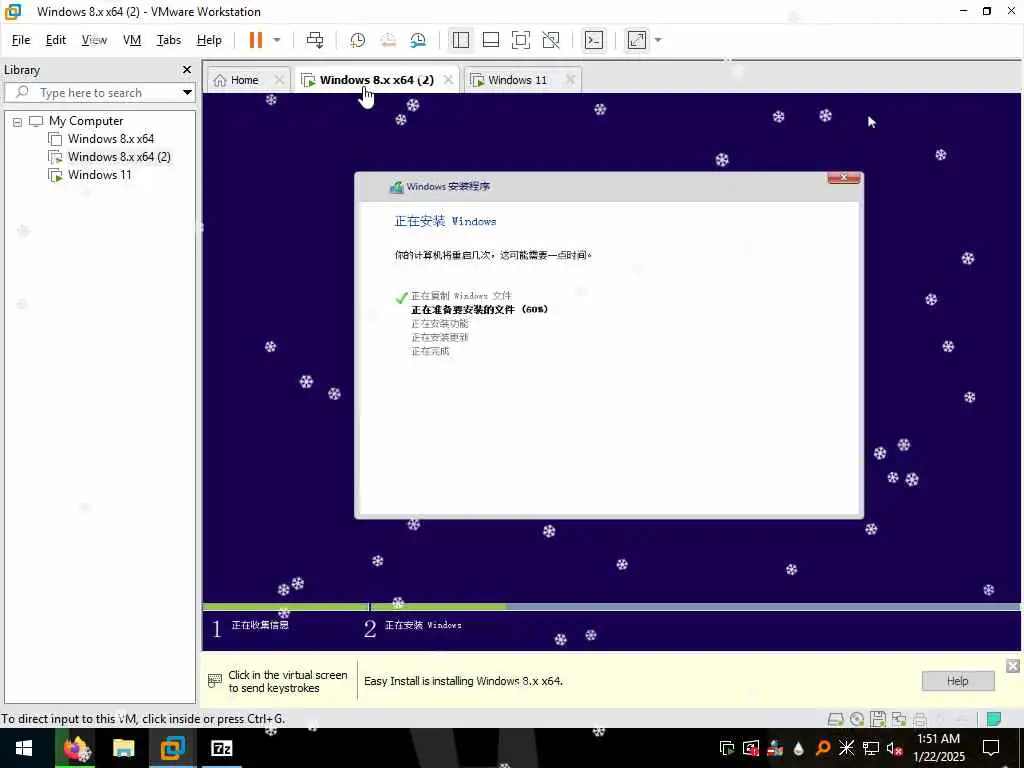Open the snapshot manager icon

tap(418, 40)
